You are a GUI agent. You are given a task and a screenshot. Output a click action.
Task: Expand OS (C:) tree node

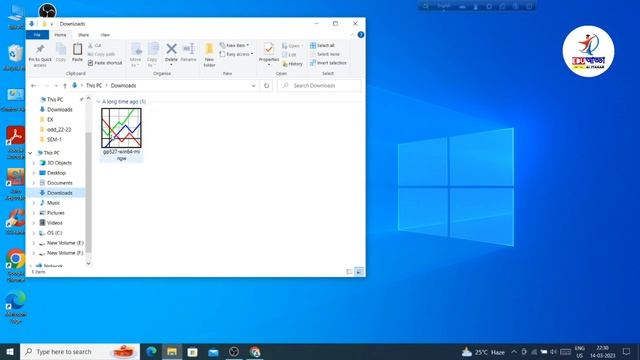click(x=34, y=233)
